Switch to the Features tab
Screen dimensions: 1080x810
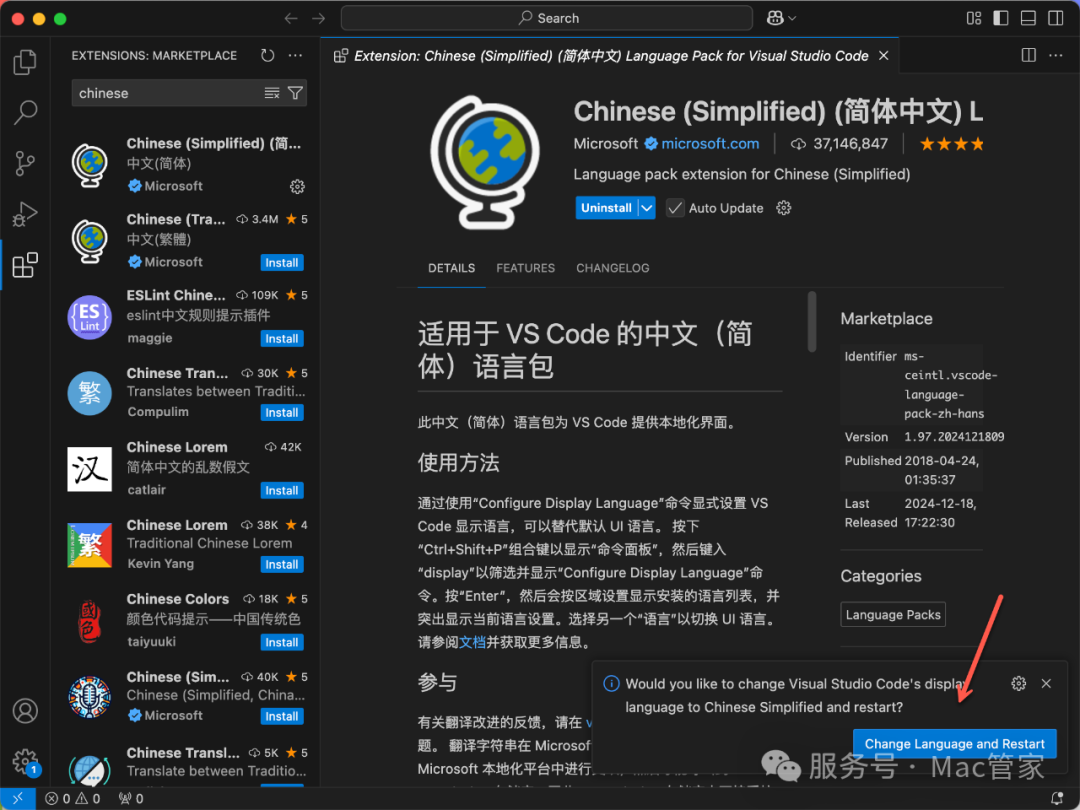click(x=526, y=268)
